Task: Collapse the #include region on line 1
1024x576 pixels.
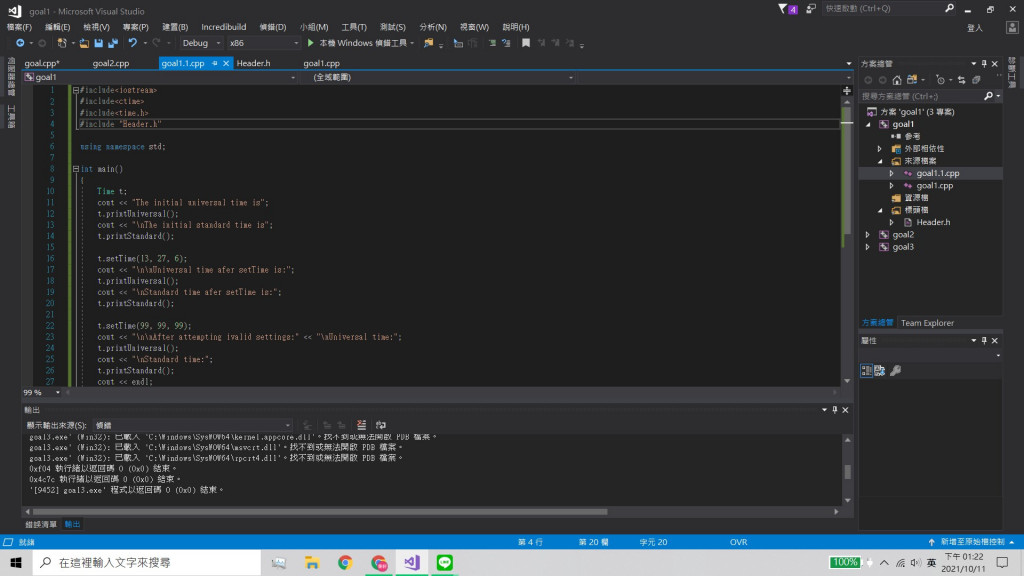Action: click(x=76, y=90)
